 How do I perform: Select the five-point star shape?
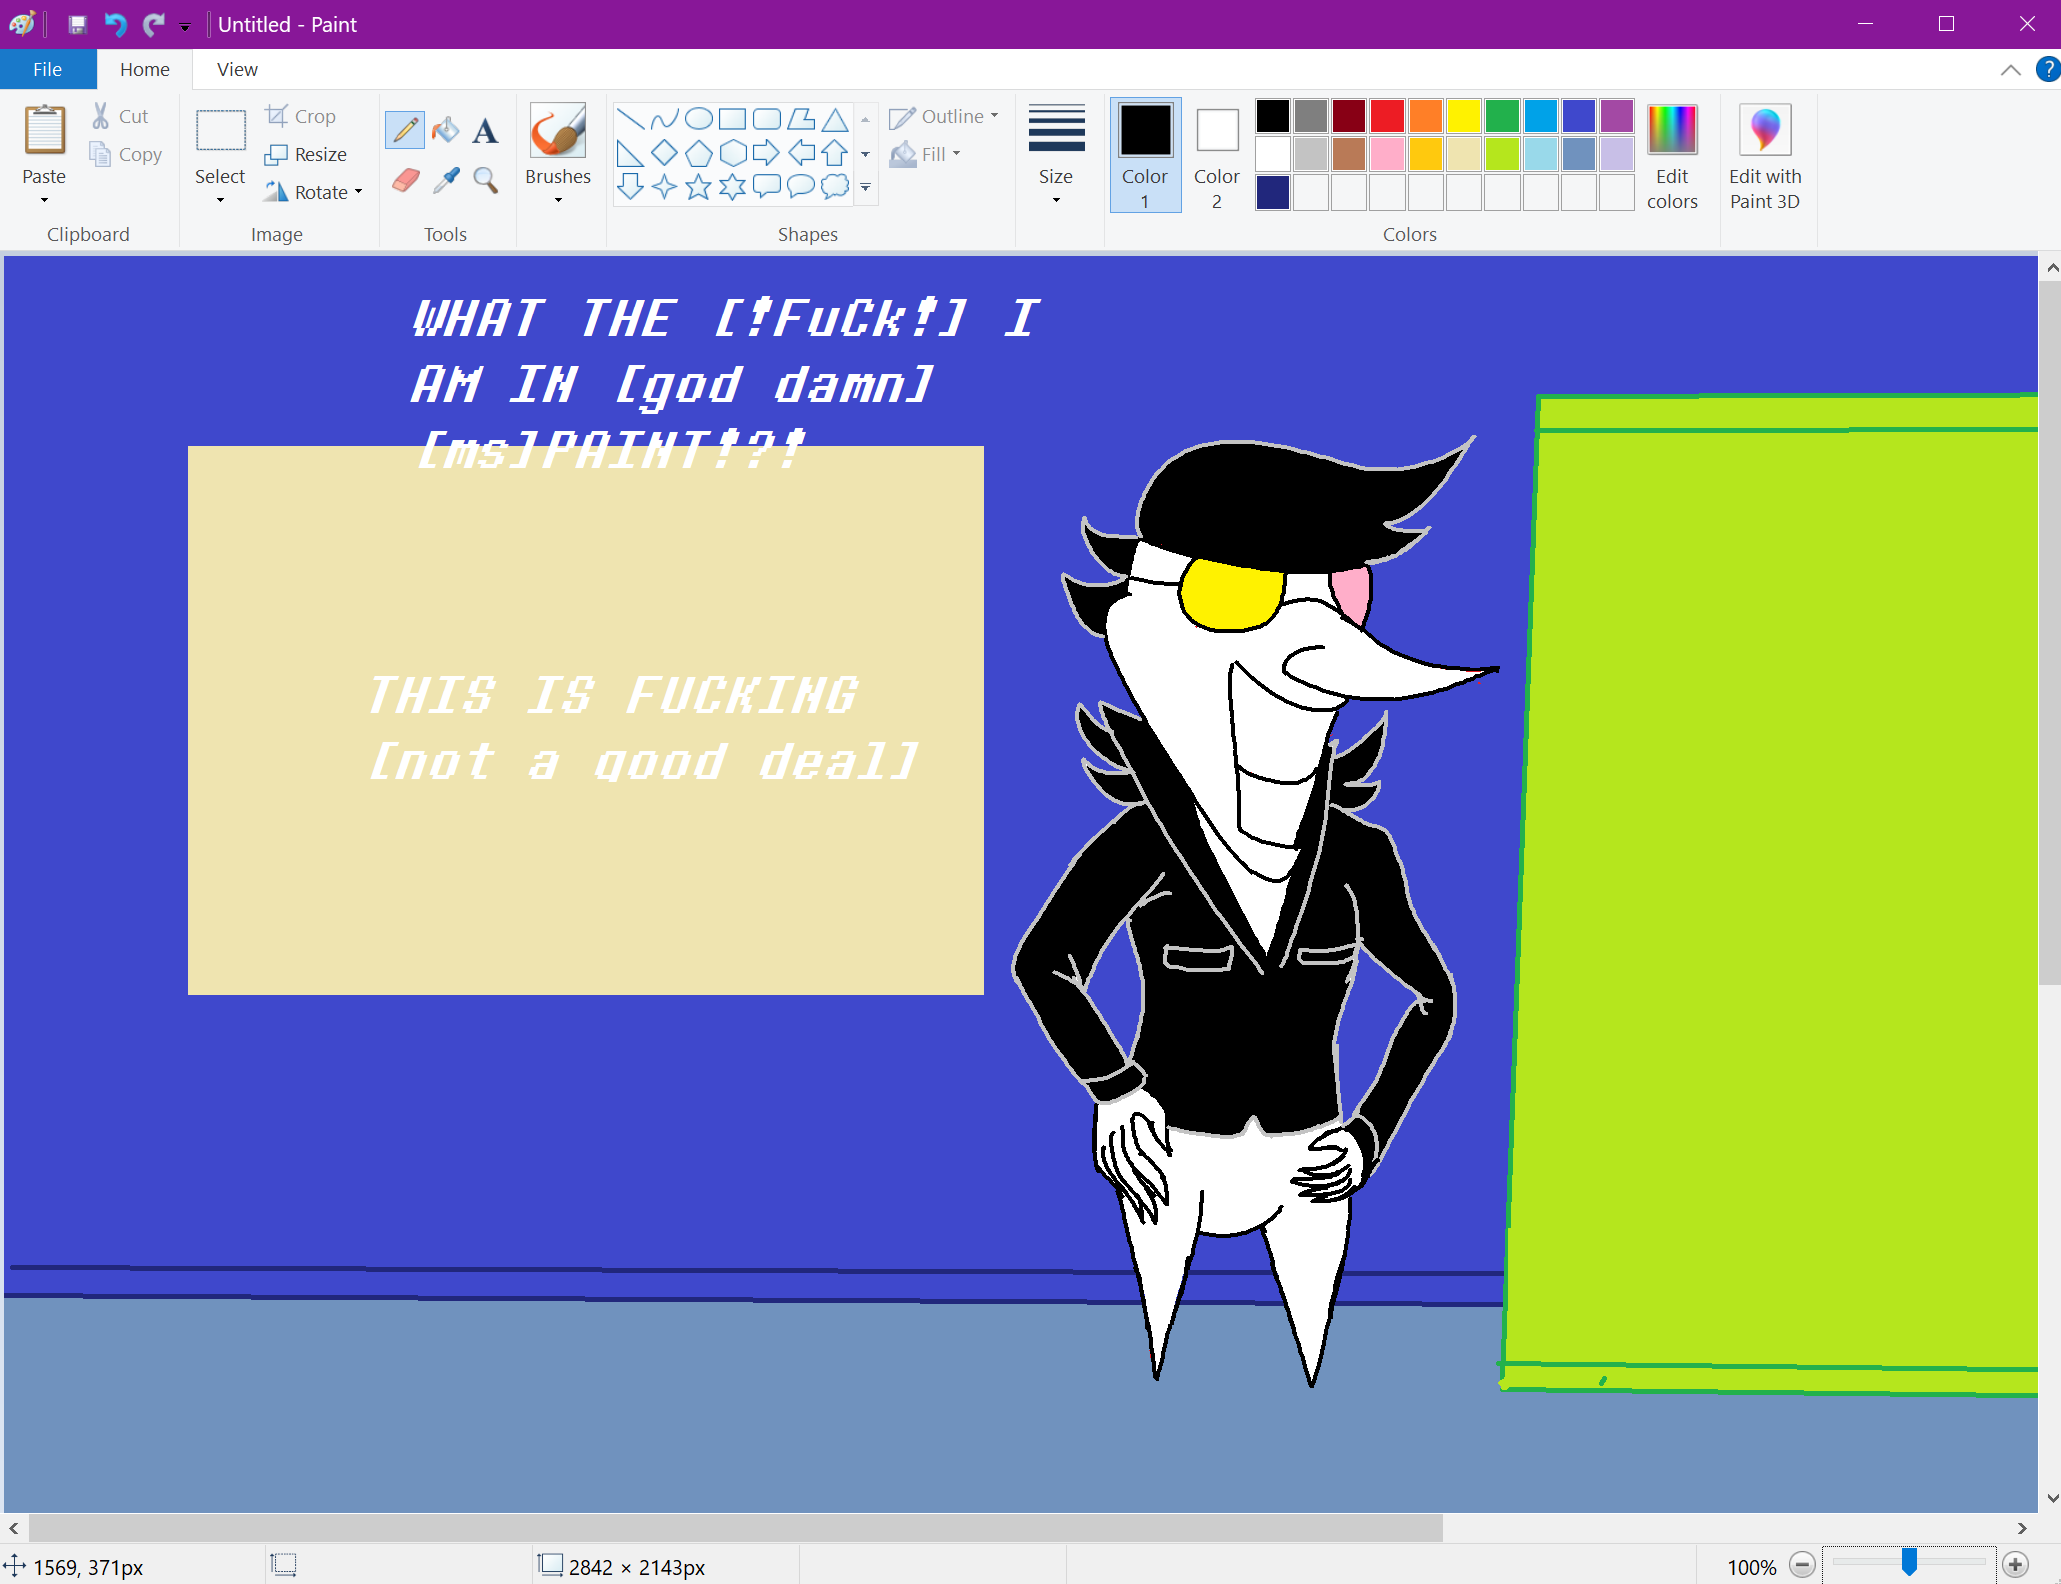pos(699,186)
